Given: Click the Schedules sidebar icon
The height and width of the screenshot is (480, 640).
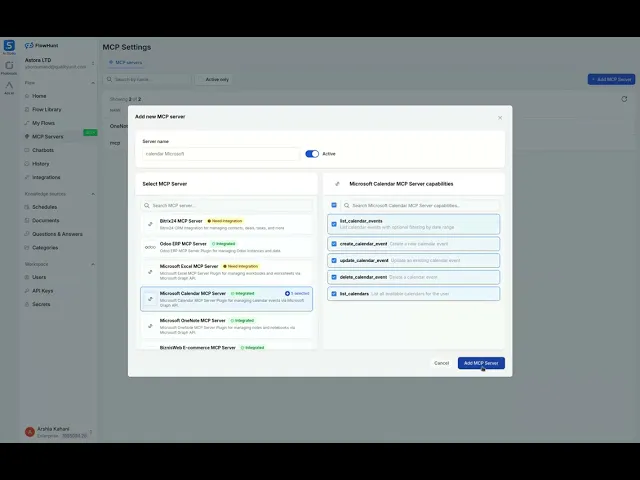Looking at the screenshot, I should tap(27, 207).
